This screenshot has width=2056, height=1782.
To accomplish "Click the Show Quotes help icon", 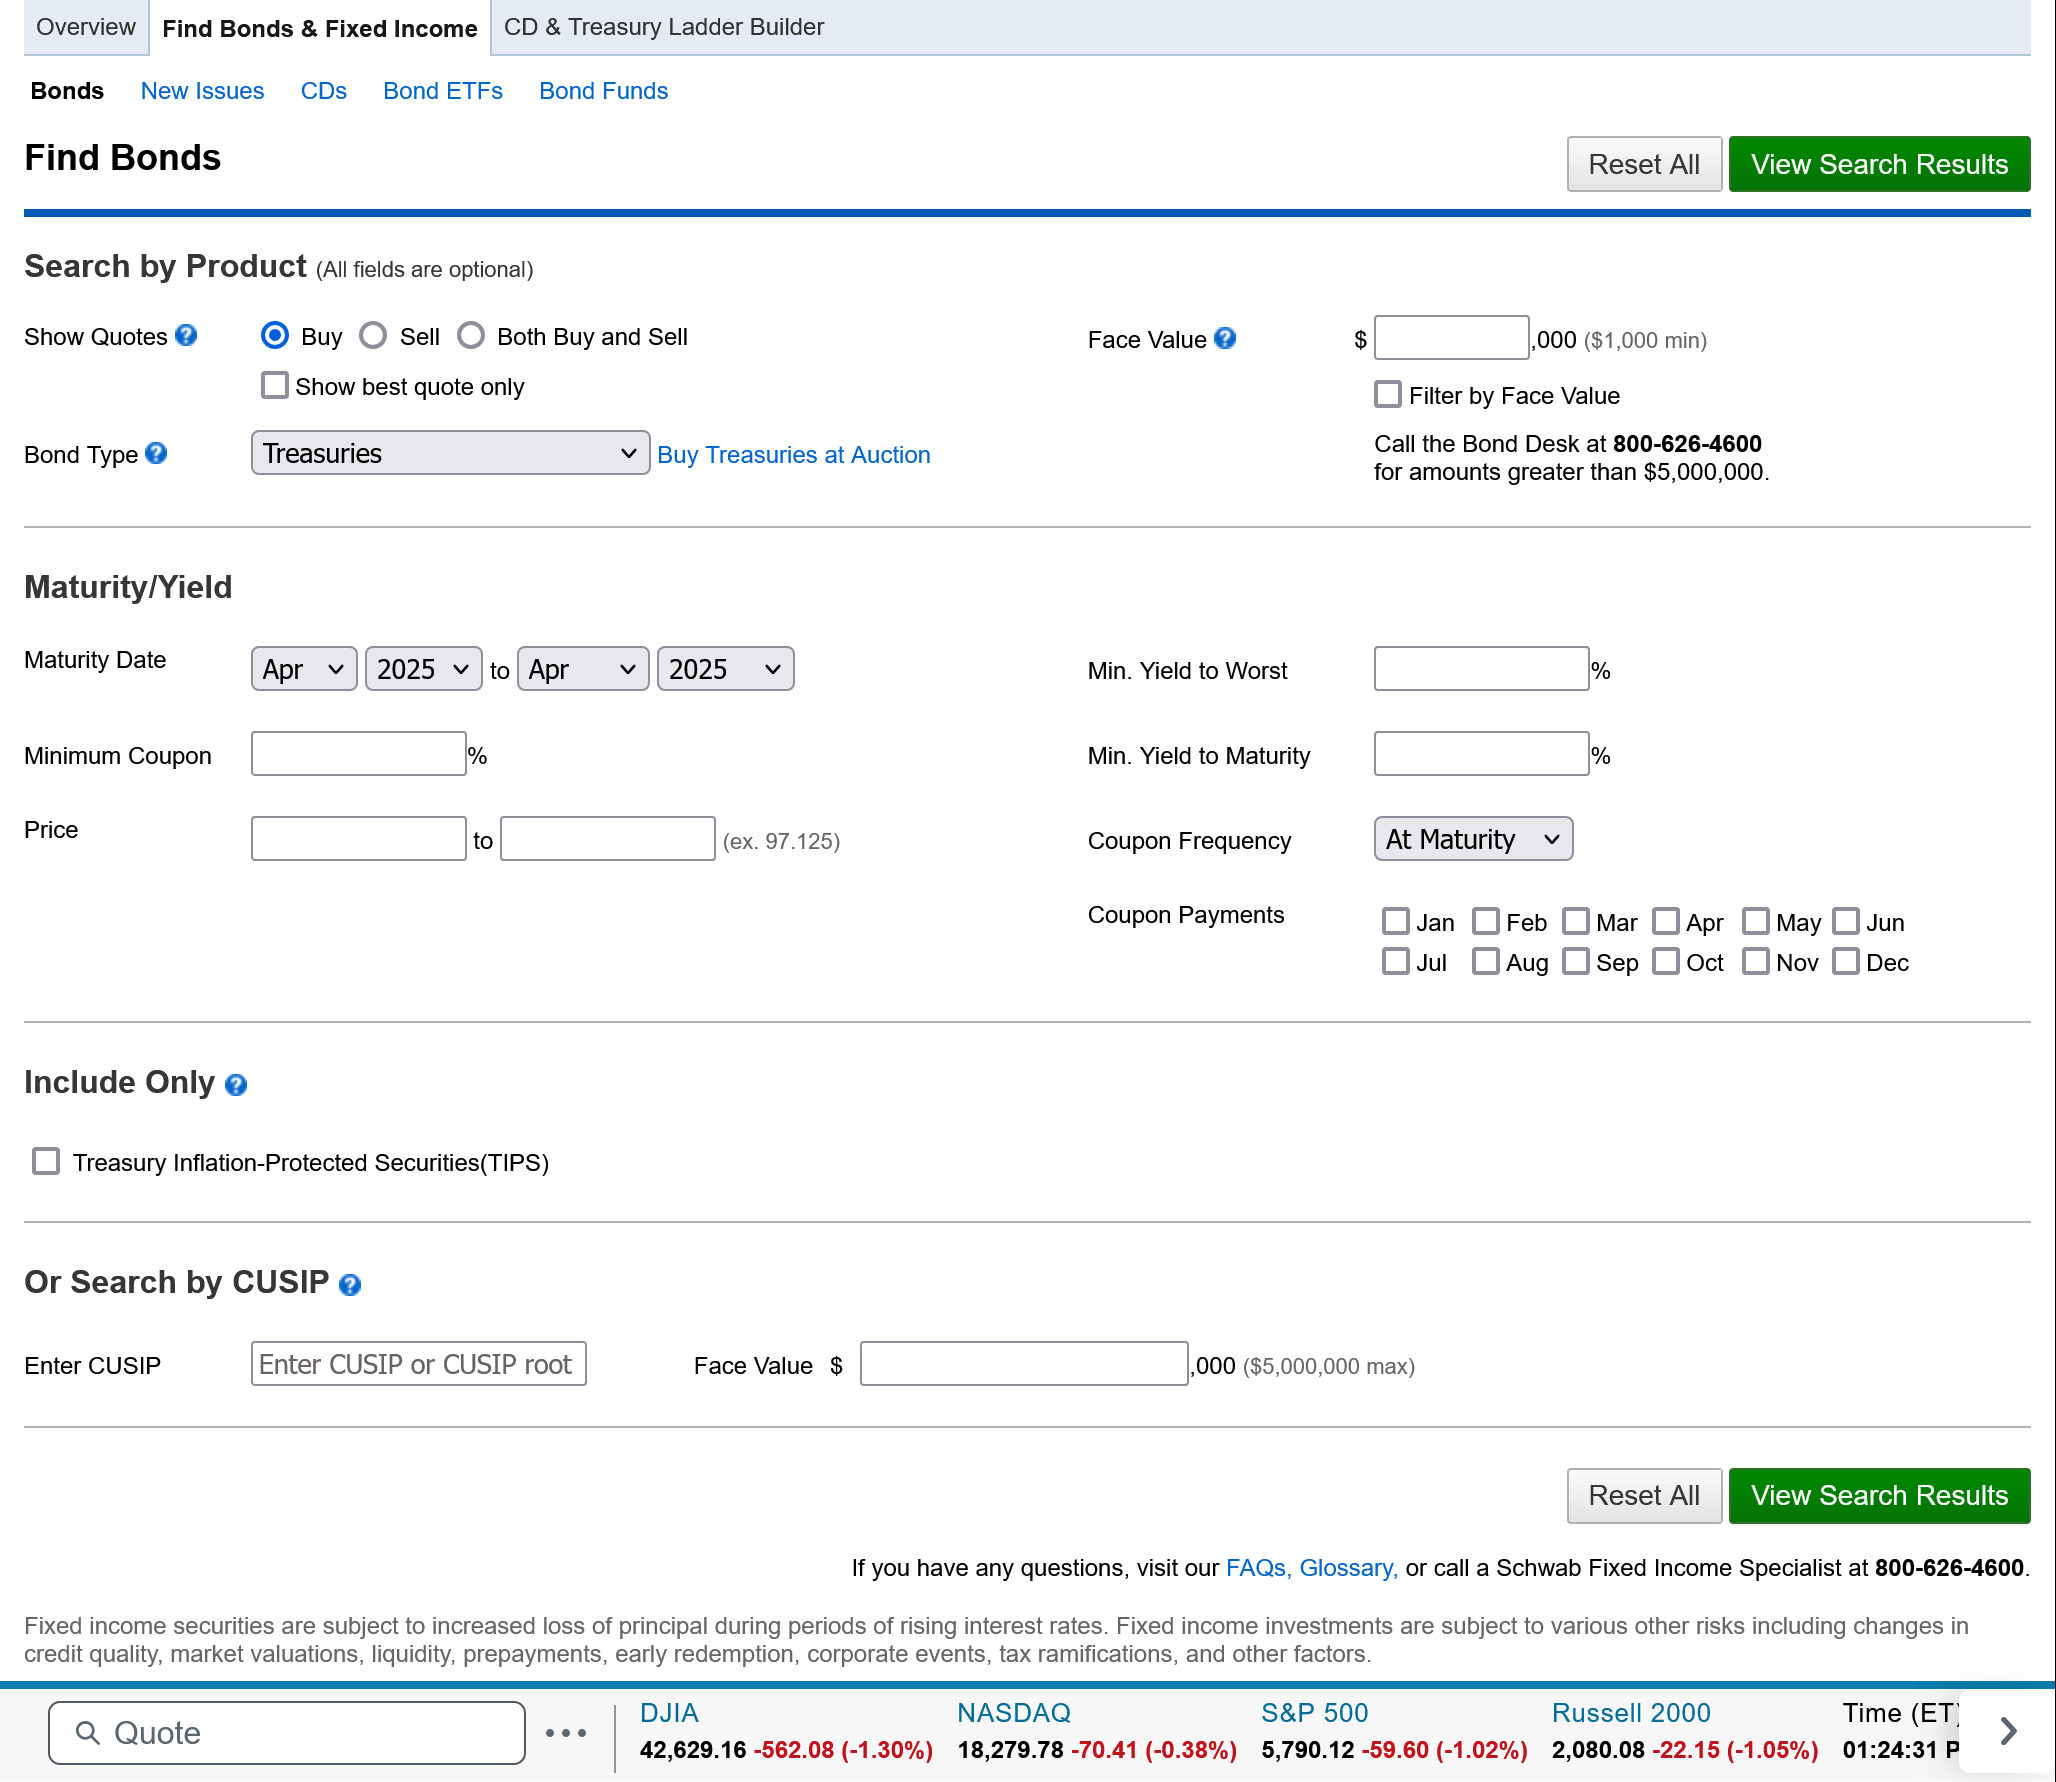I will point(186,336).
